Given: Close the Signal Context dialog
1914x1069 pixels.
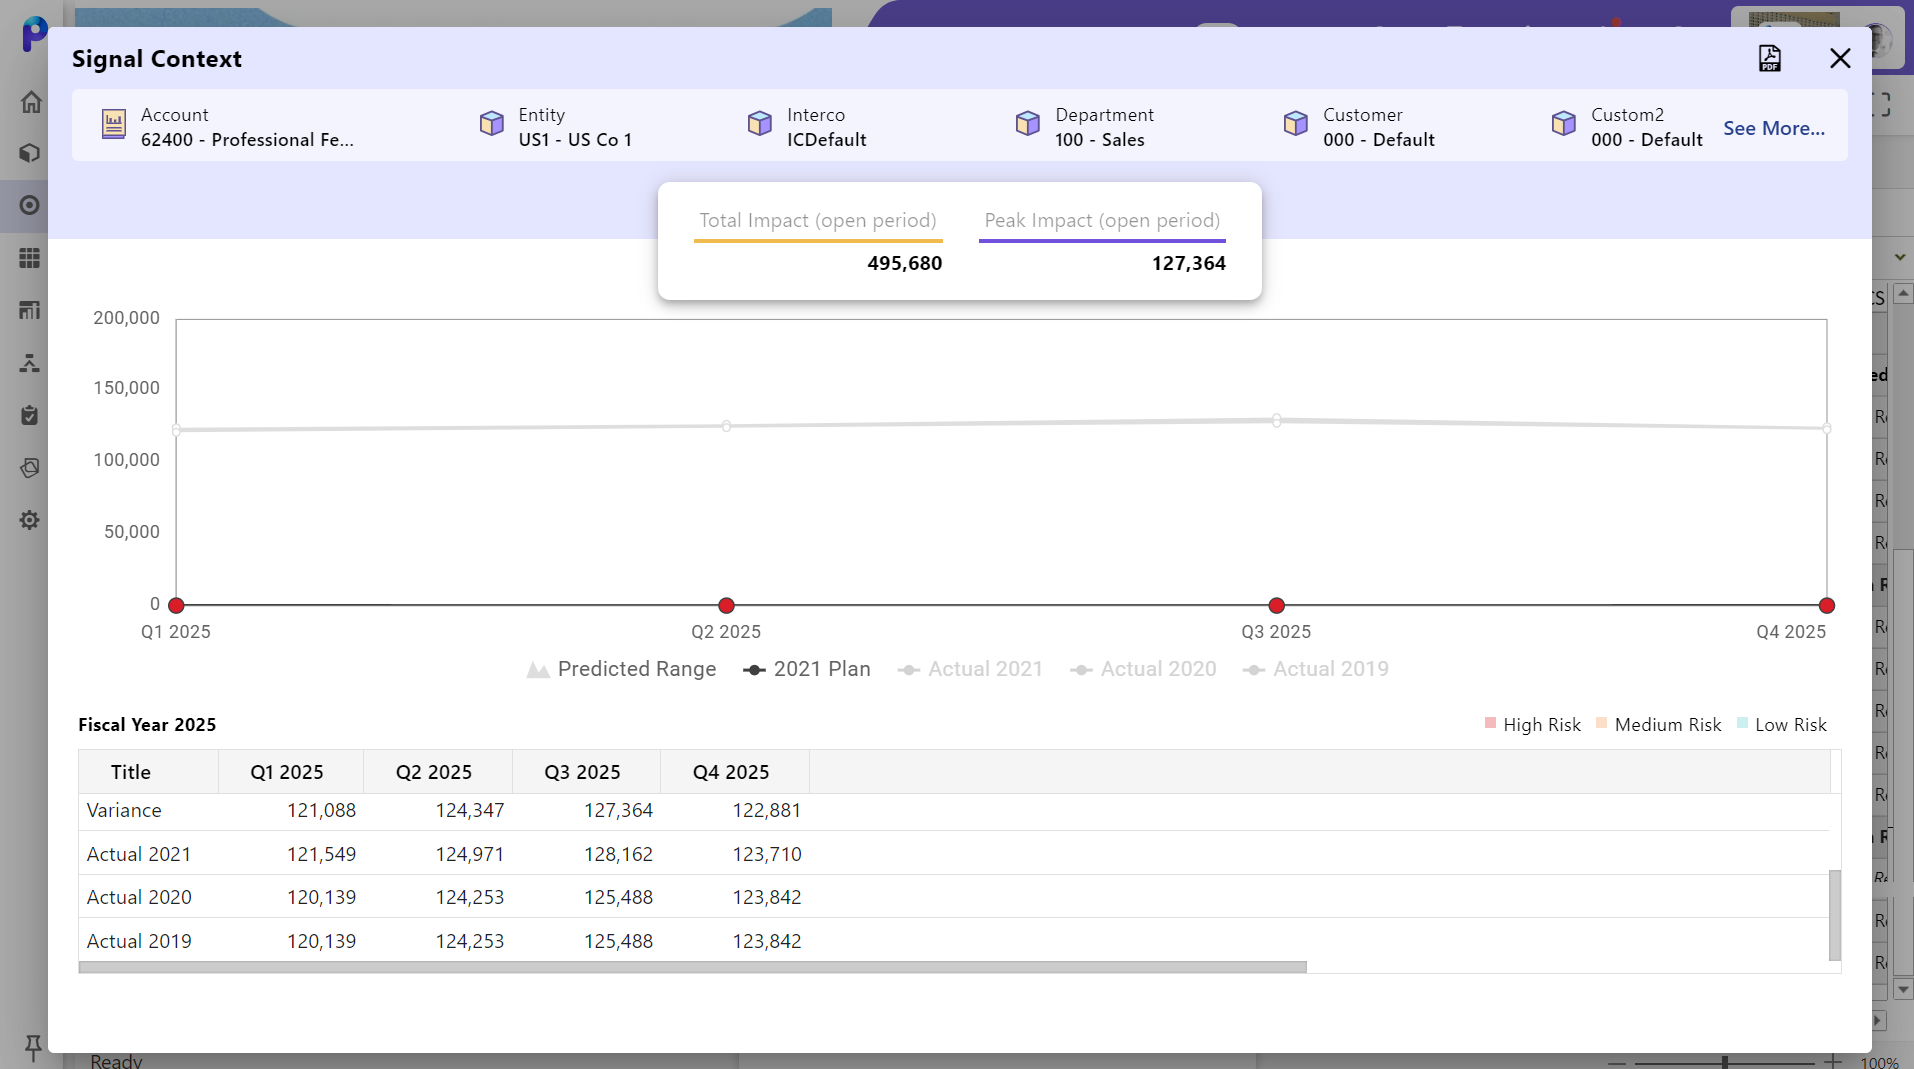Looking at the screenshot, I should [x=1840, y=59].
